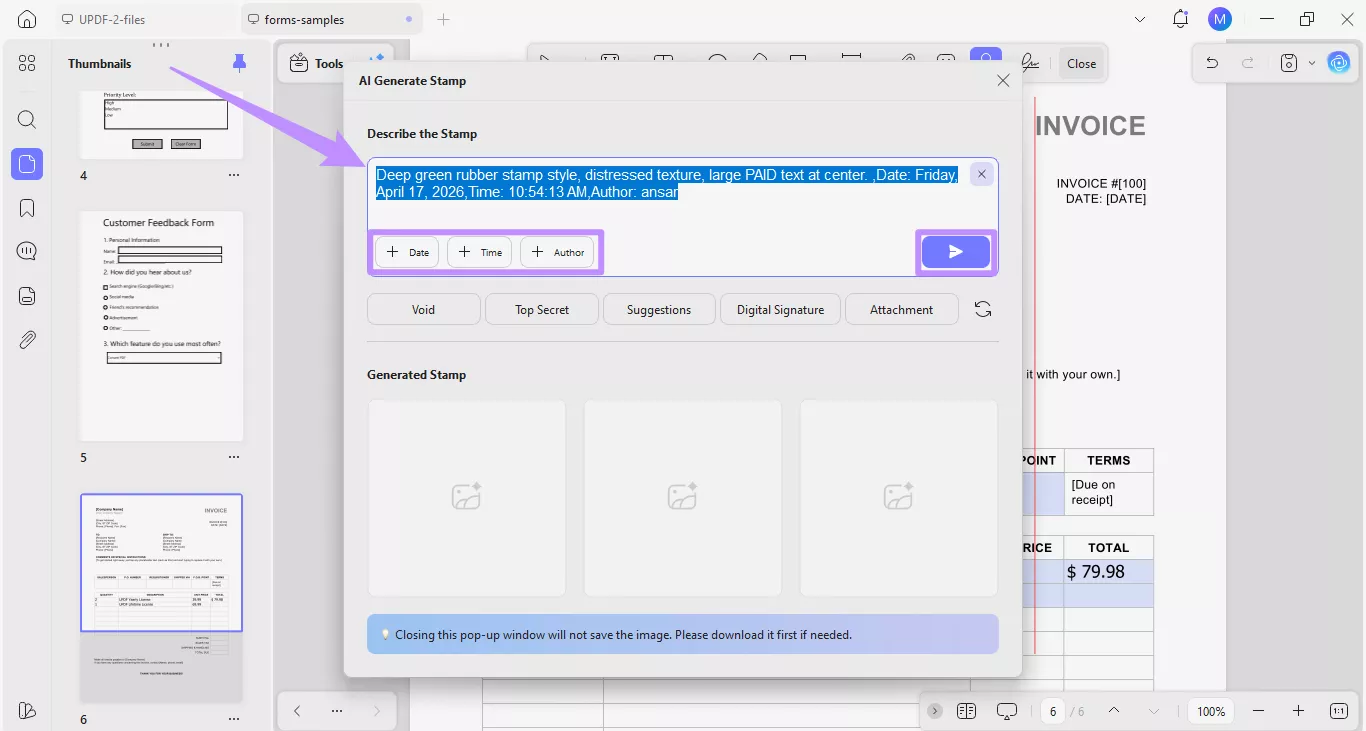This screenshot has height=731, width=1366.
Task: Open the Attachments panel
Action: (27, 339)
